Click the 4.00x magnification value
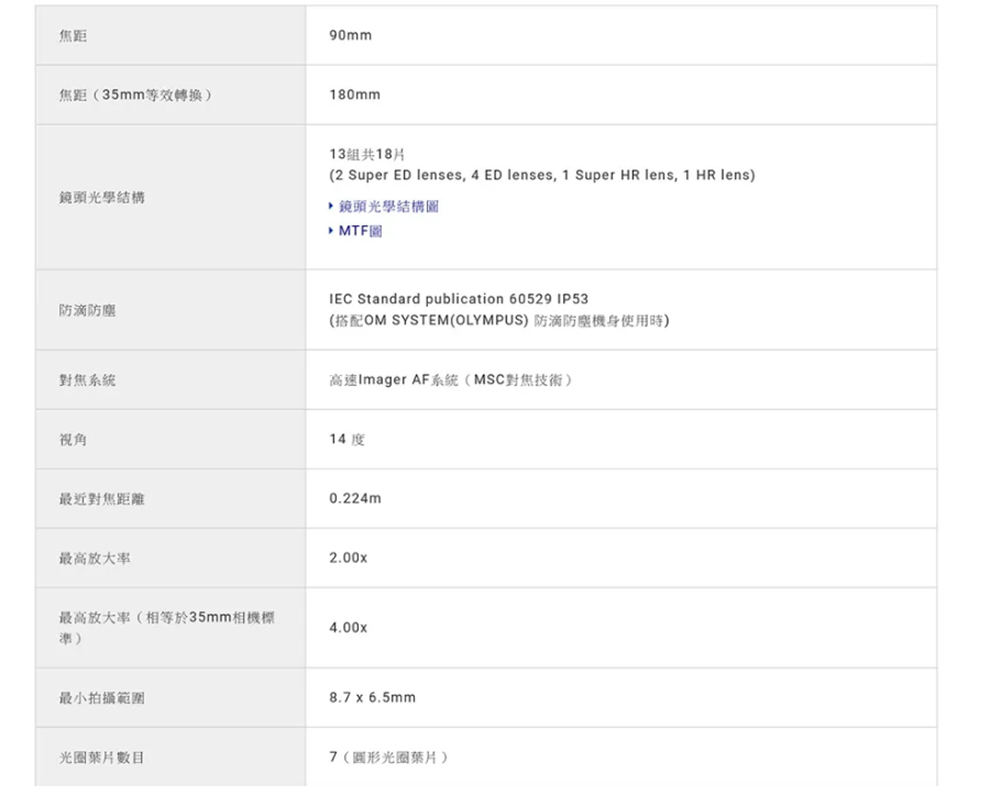990x796 pixels. pyautogui.click(x=348, y=628)
